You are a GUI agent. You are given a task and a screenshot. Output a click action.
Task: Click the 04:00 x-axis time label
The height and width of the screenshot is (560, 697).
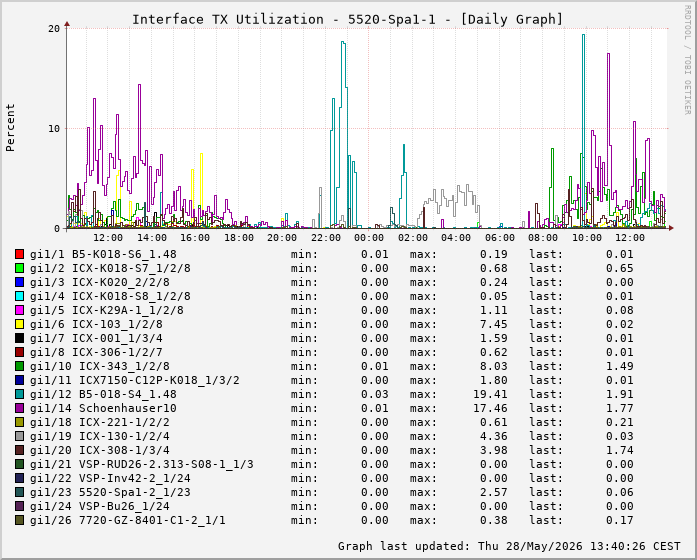(x=456, y=238)
